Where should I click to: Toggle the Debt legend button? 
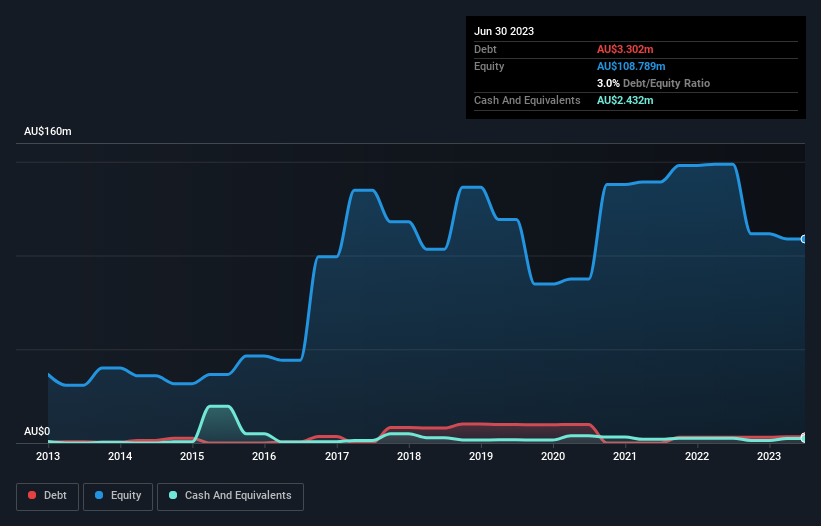coord(48,496)
